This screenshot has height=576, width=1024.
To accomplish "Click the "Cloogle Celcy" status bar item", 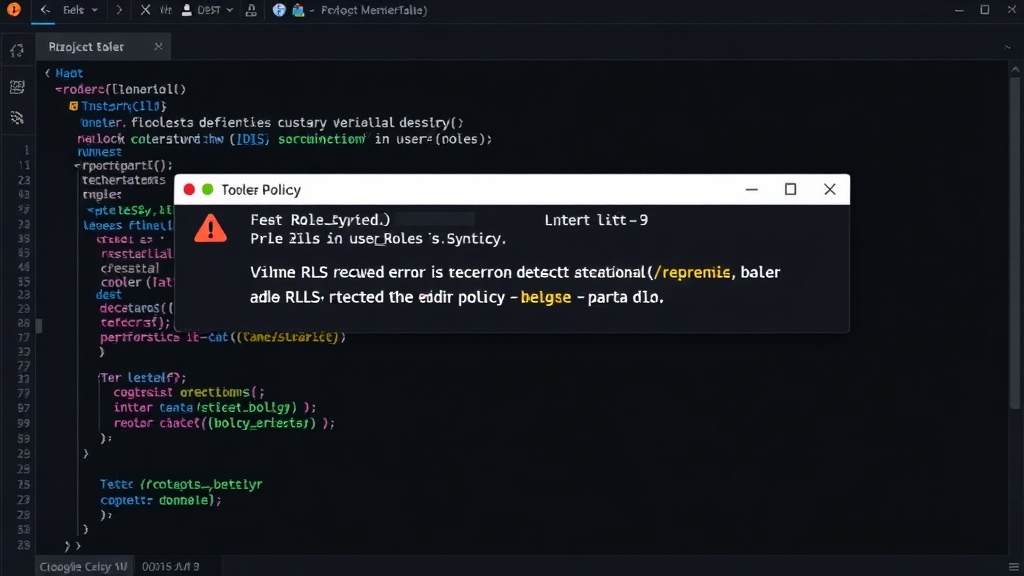I will pos(84,566).
